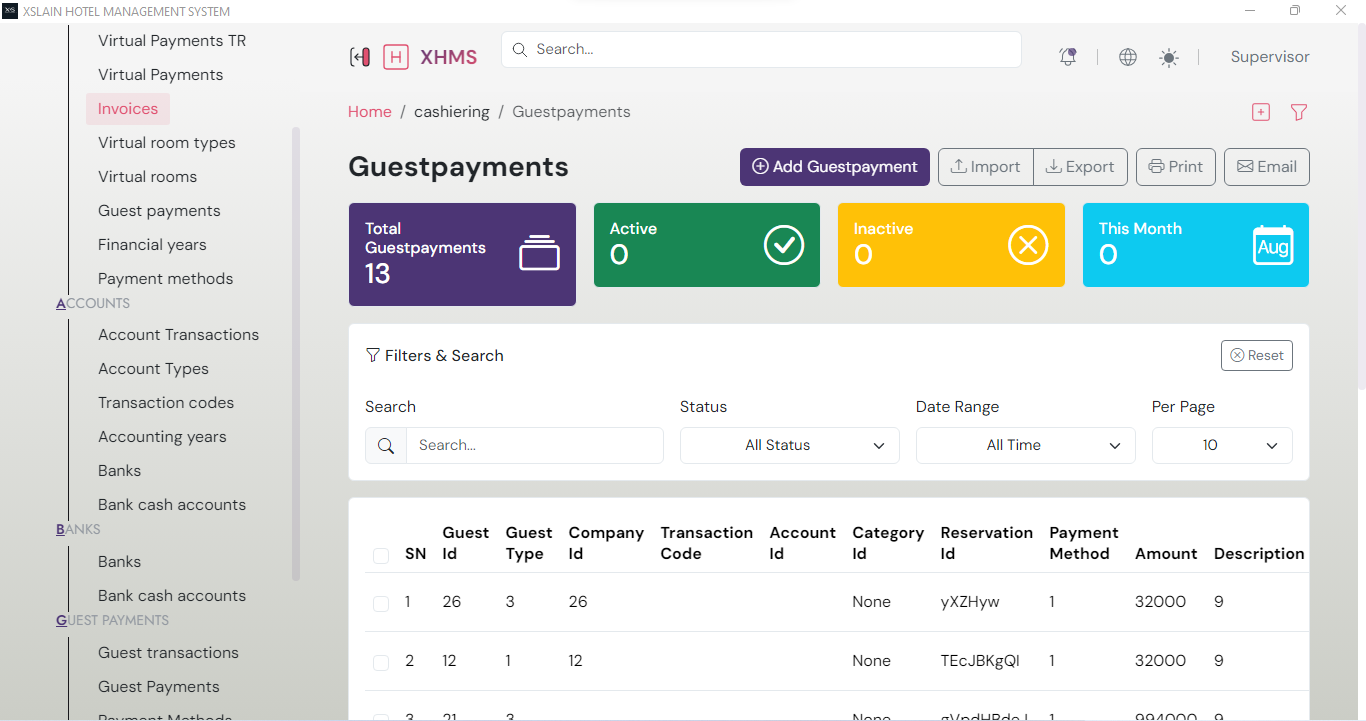Click the red filter funnel icon
1366x721 pixels.
[x=1299, y=112]
